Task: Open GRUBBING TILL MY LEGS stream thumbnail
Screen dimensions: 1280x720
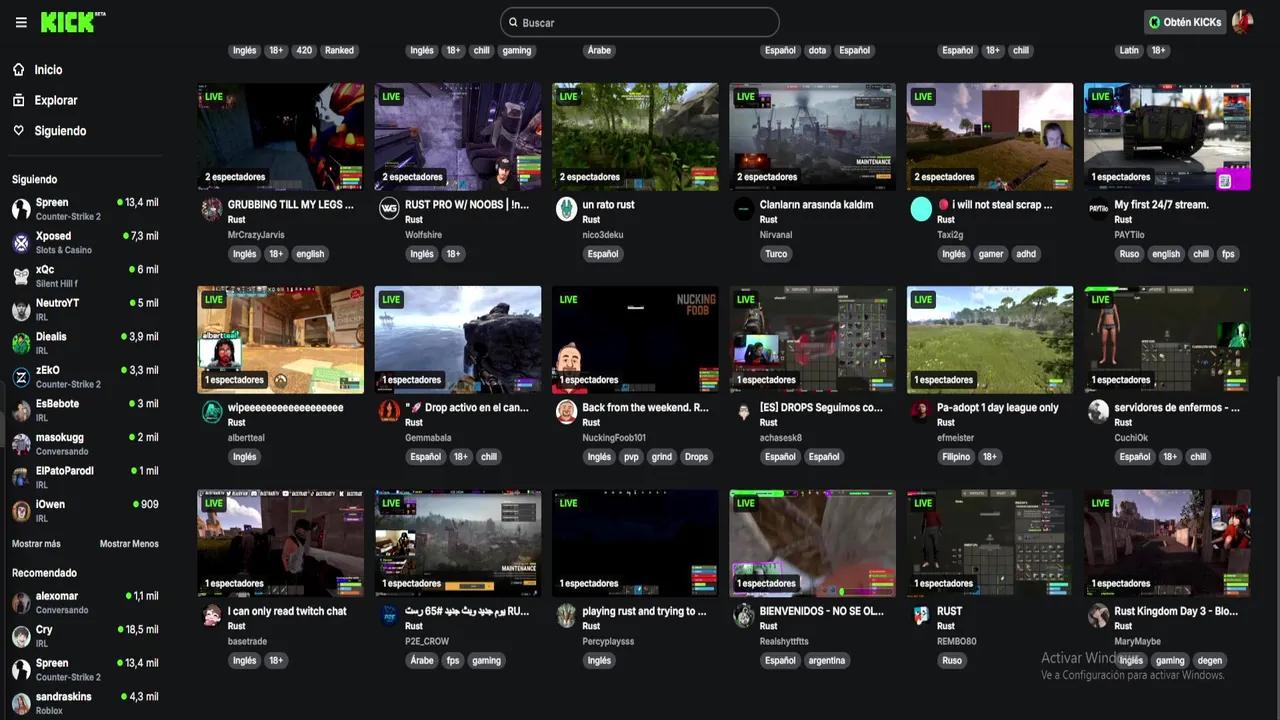Action: (x=281, y=137)
